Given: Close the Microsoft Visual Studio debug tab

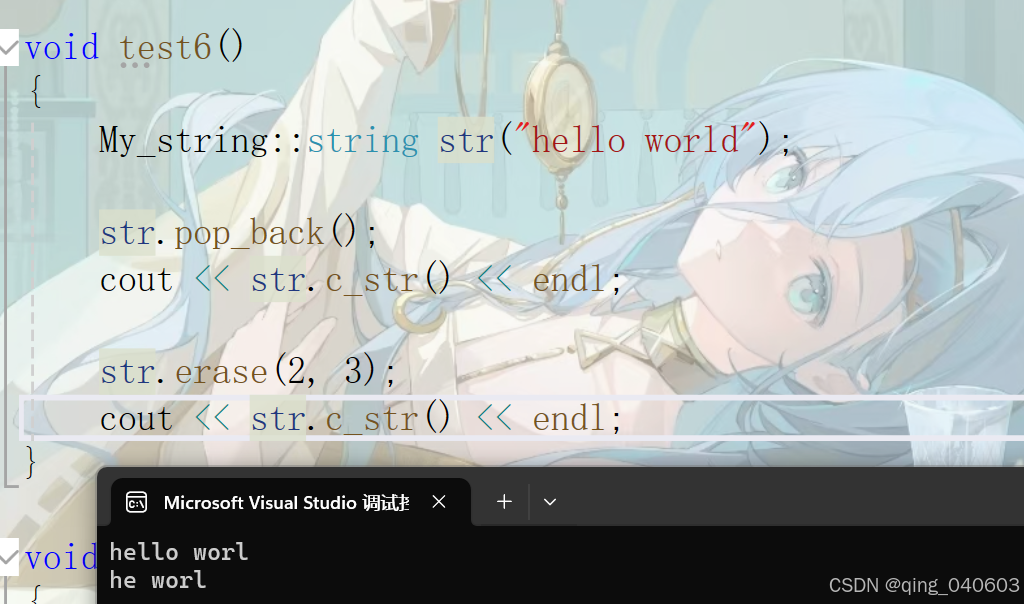Looking at the screenshot, I should click(439, 501).
